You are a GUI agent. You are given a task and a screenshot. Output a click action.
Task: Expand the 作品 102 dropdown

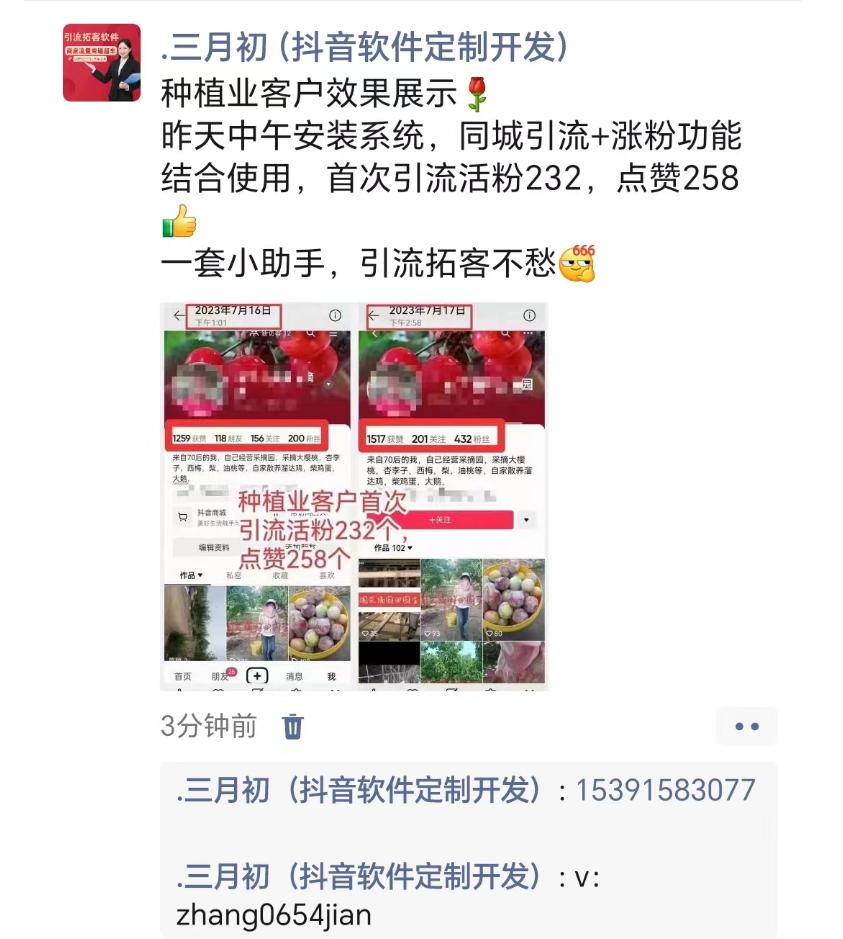click(393, 548)
